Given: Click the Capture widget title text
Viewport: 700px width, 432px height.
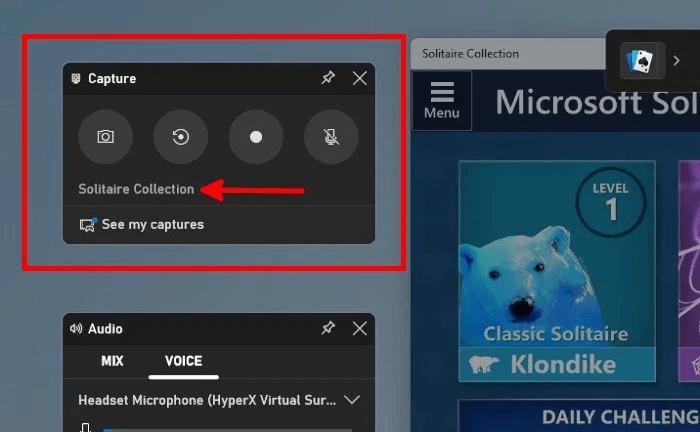Looking at the screenshot, I should tap(112, 79).
